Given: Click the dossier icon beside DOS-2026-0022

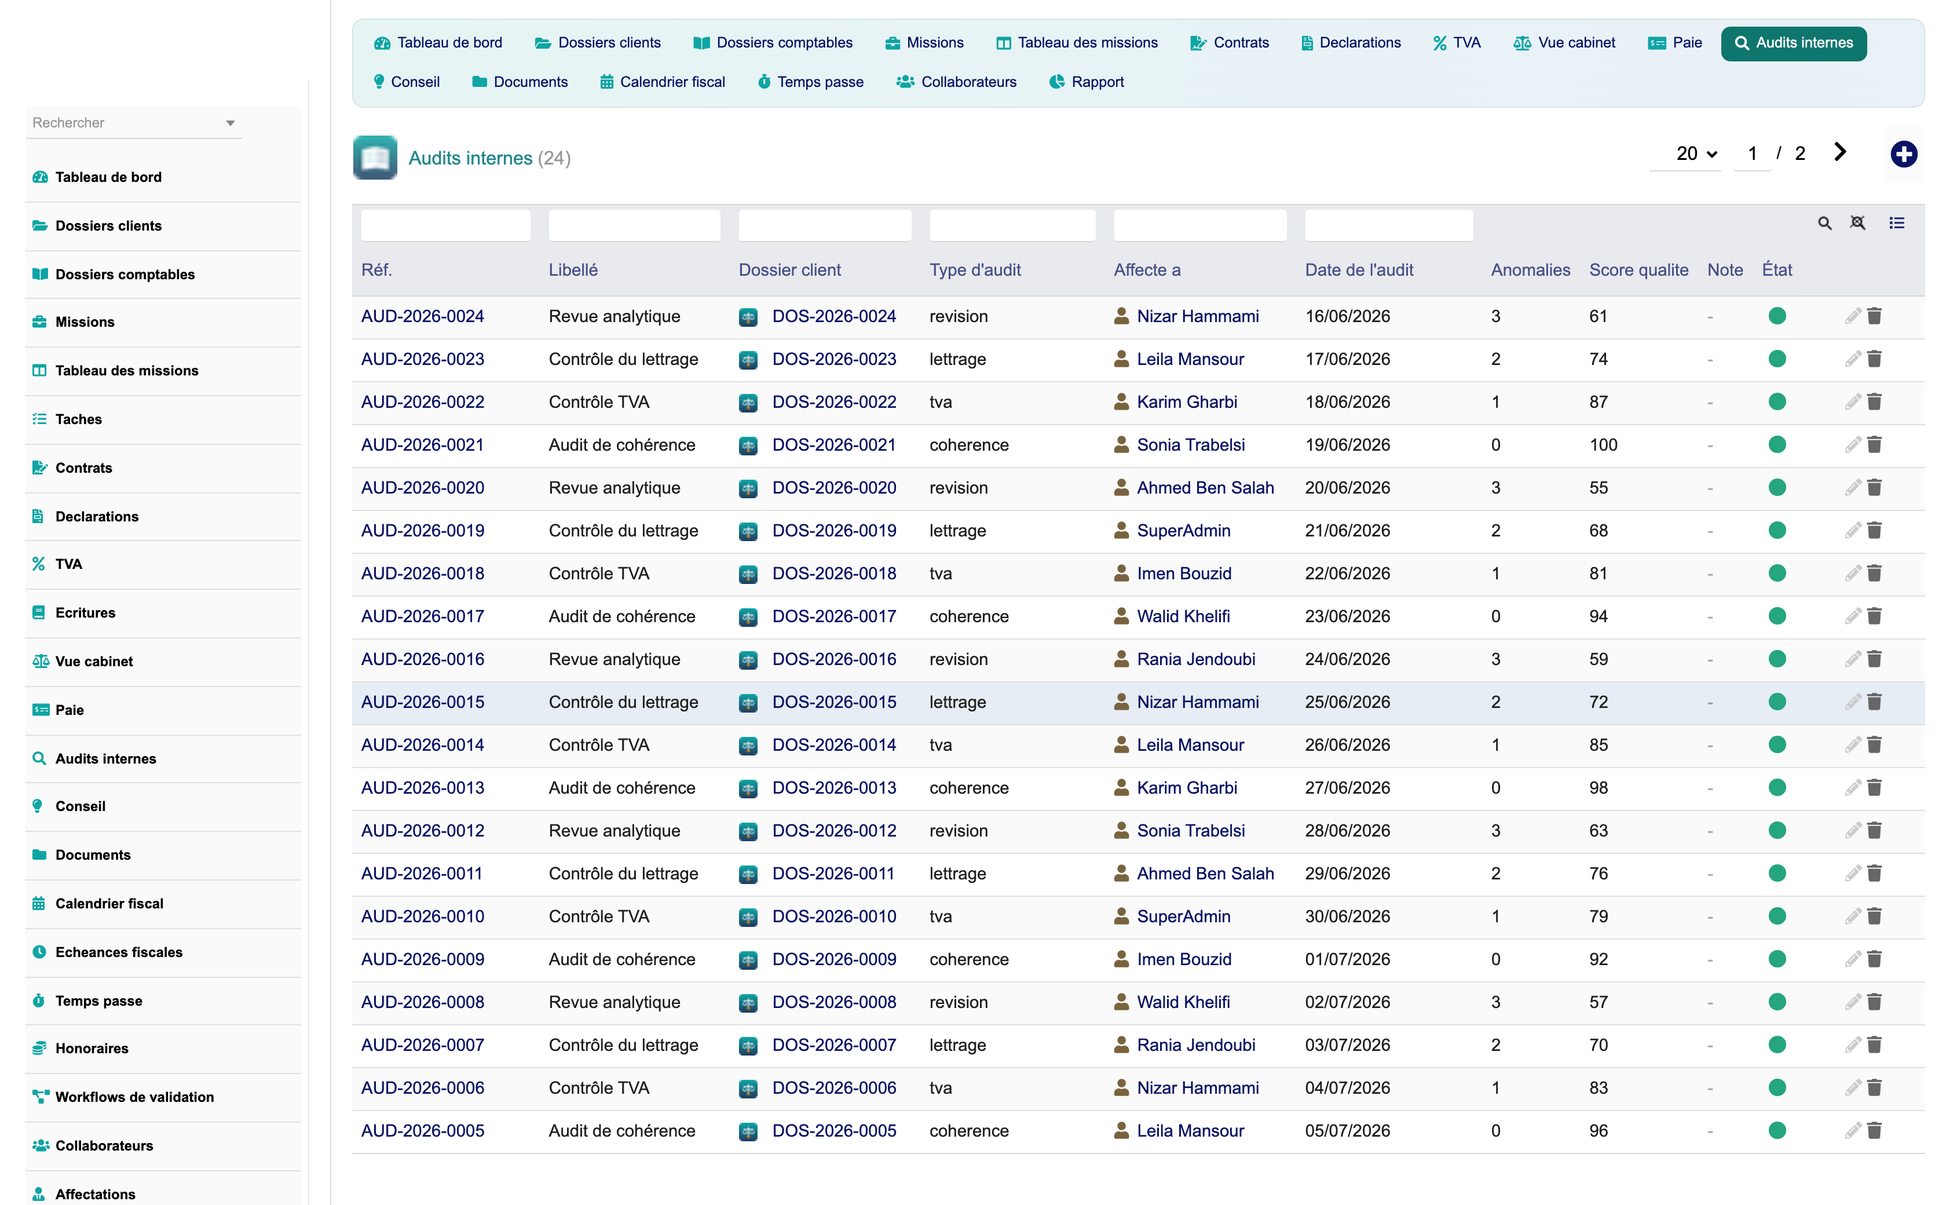Looking at the screenshot, I should (x=748, y=403).
